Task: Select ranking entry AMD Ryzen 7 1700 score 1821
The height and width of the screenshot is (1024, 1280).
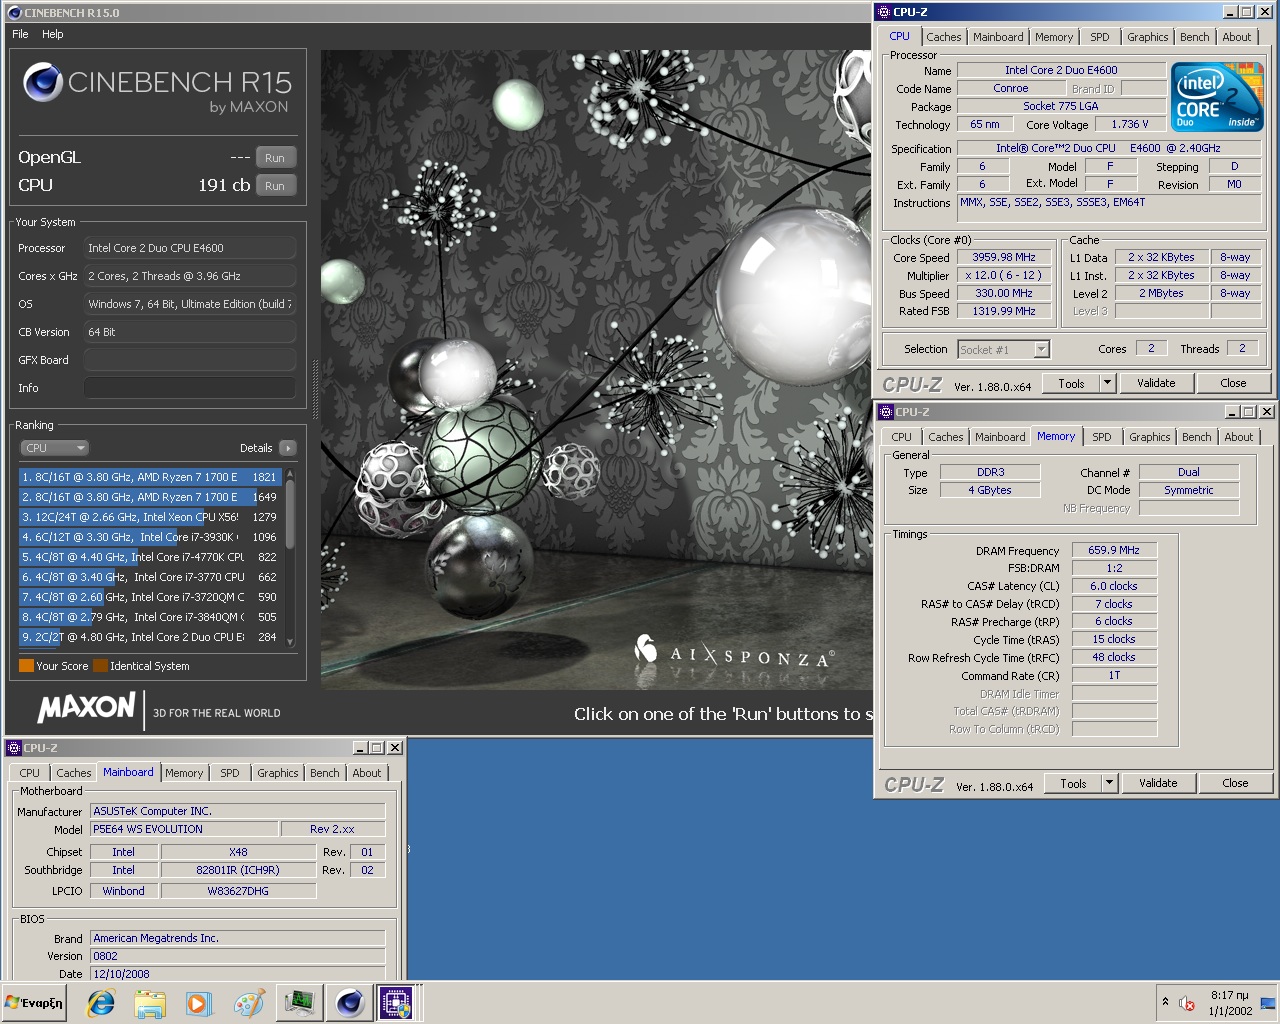Action: pyautogui.click(x=150, y=477)
